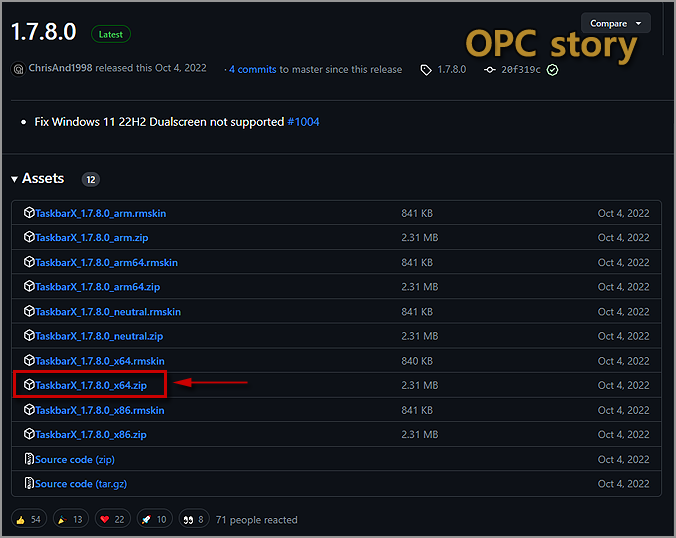Screen dimensions: 676x538
Task: Click ChrisAnd1998 avatar icon
Action: (19, 69)
